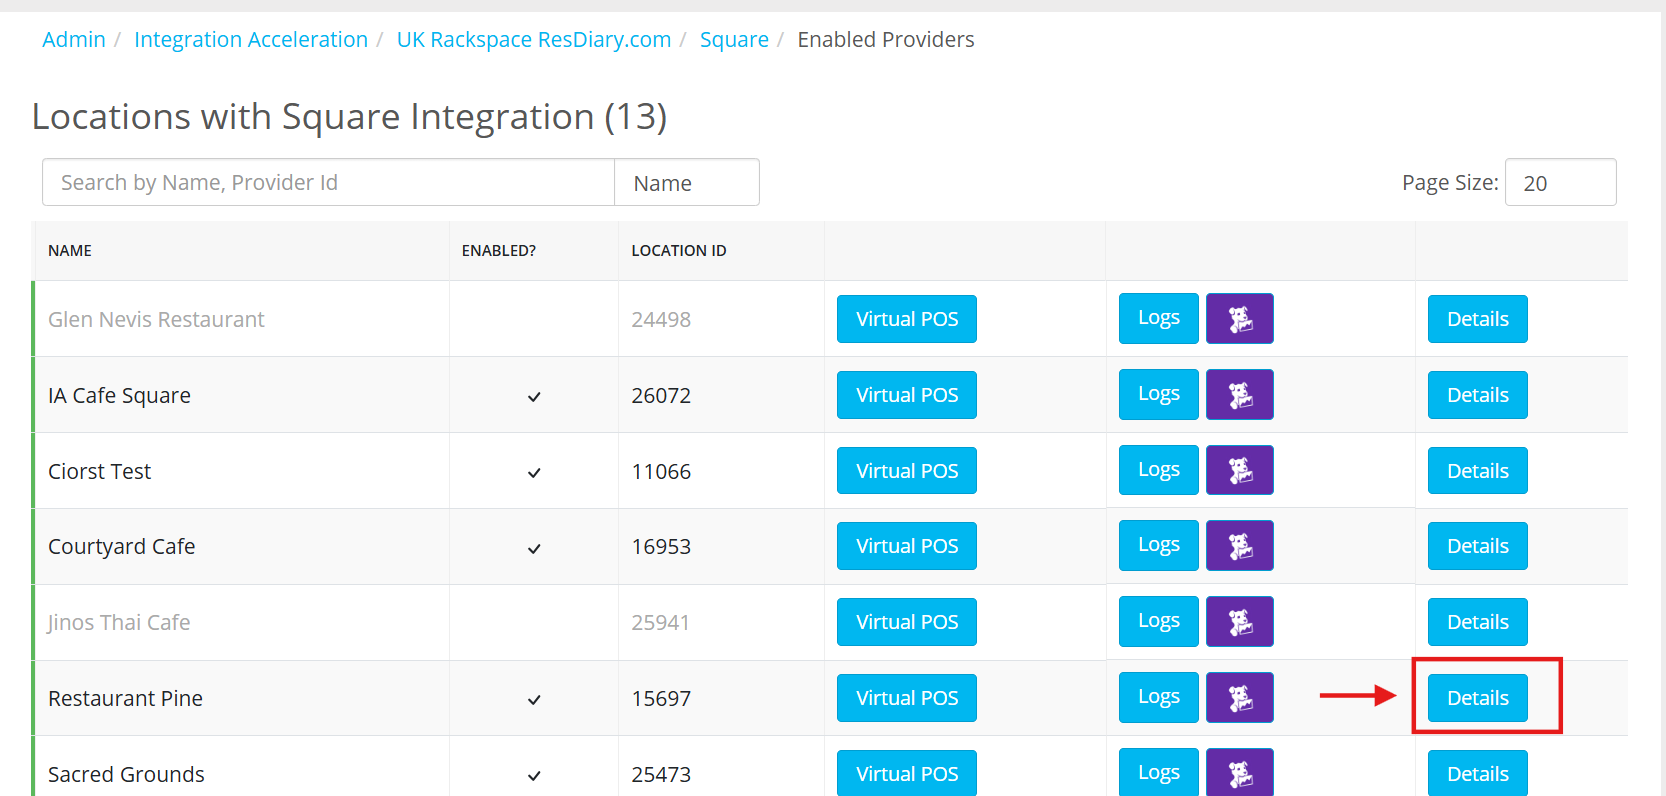The image size is (1666, 796).
Task: Click the enabled checkmark for Courtyard Cafe
Action: 534,549
